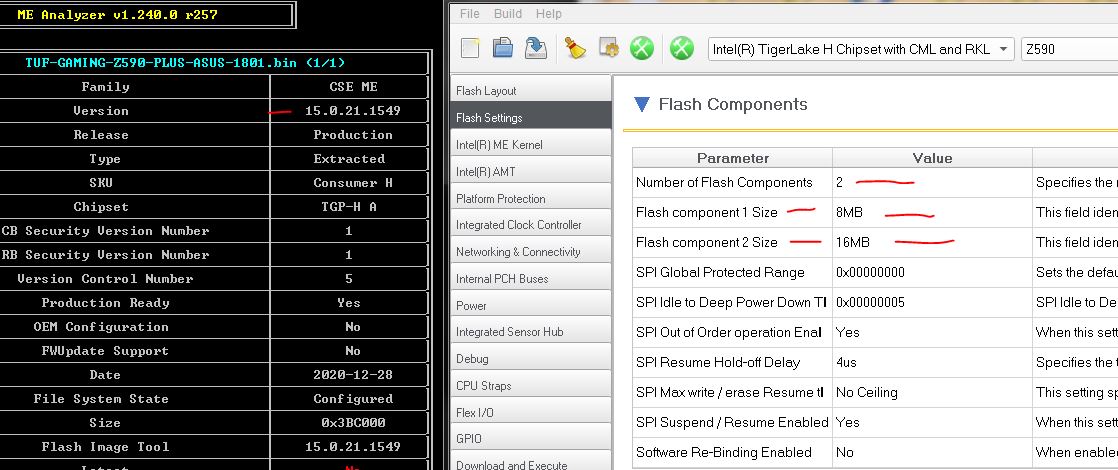Edit Flash component 1 Size value 8MB
This screenshot has height=470, width=1118.
(932, 213)
